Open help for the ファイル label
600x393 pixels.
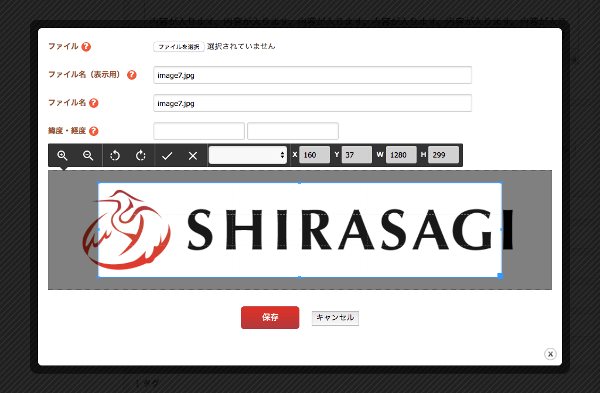pos(86,47)
